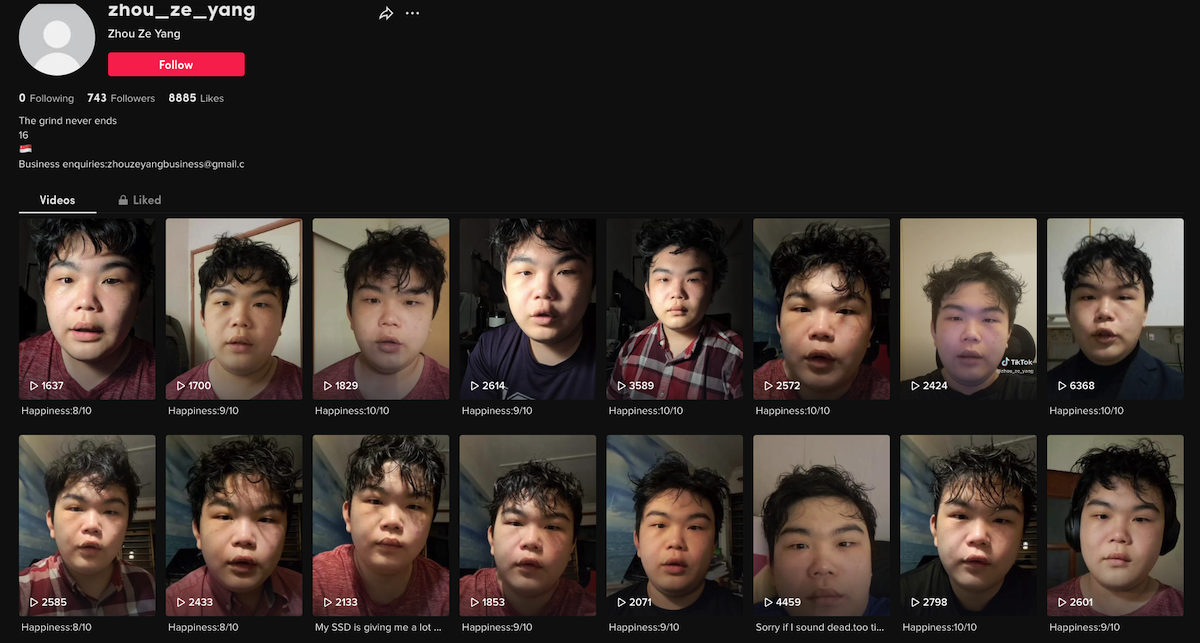Click the play icon showing 4459 views
This screenshot has width=1200, height=643.
pos(766,601)
